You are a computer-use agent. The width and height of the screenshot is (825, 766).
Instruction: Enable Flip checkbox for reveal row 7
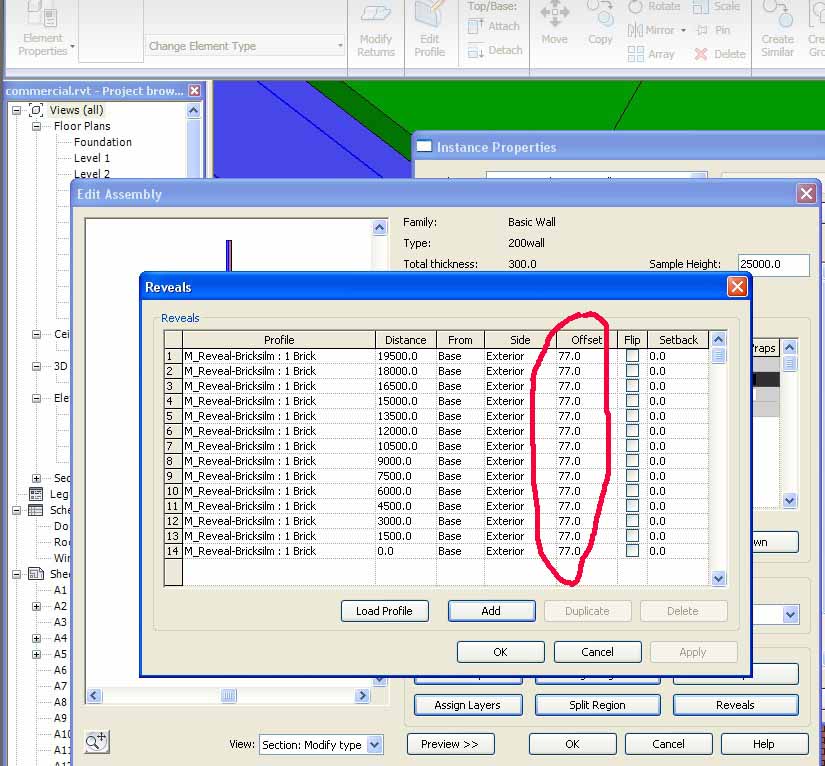(632, 446)
